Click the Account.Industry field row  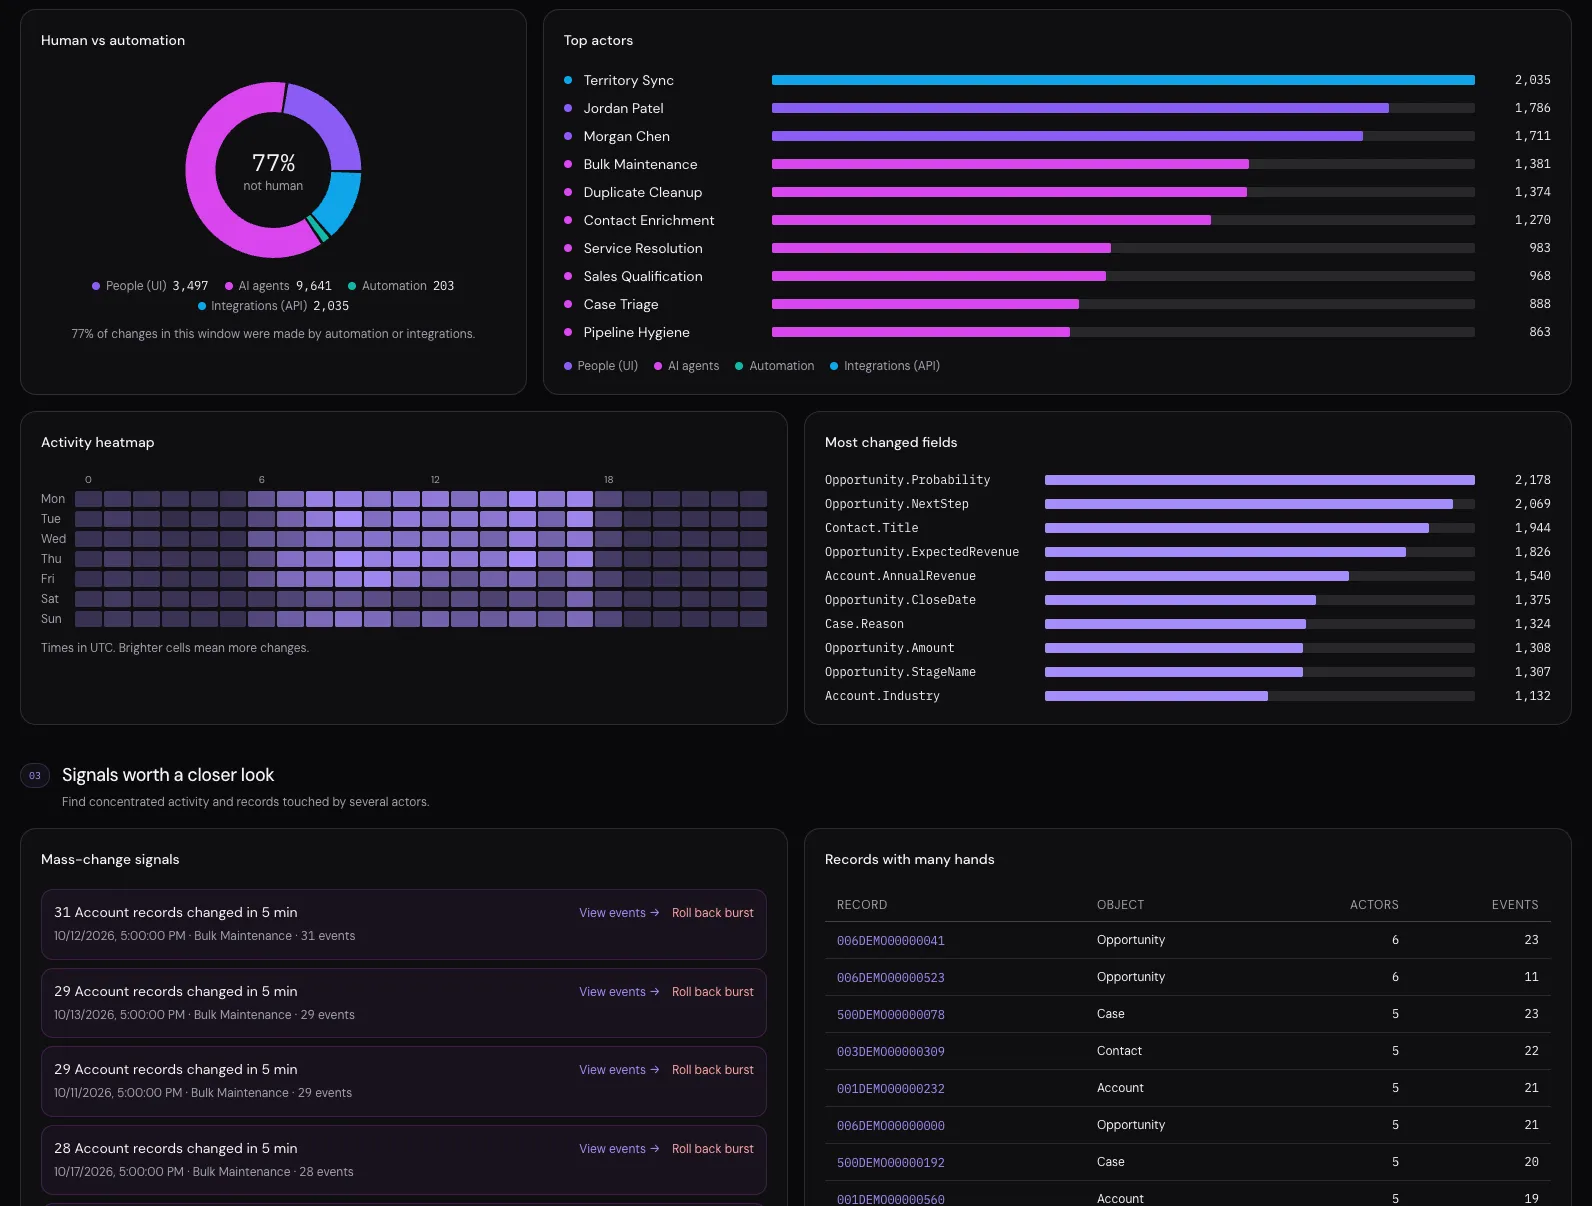[1188, 696]
